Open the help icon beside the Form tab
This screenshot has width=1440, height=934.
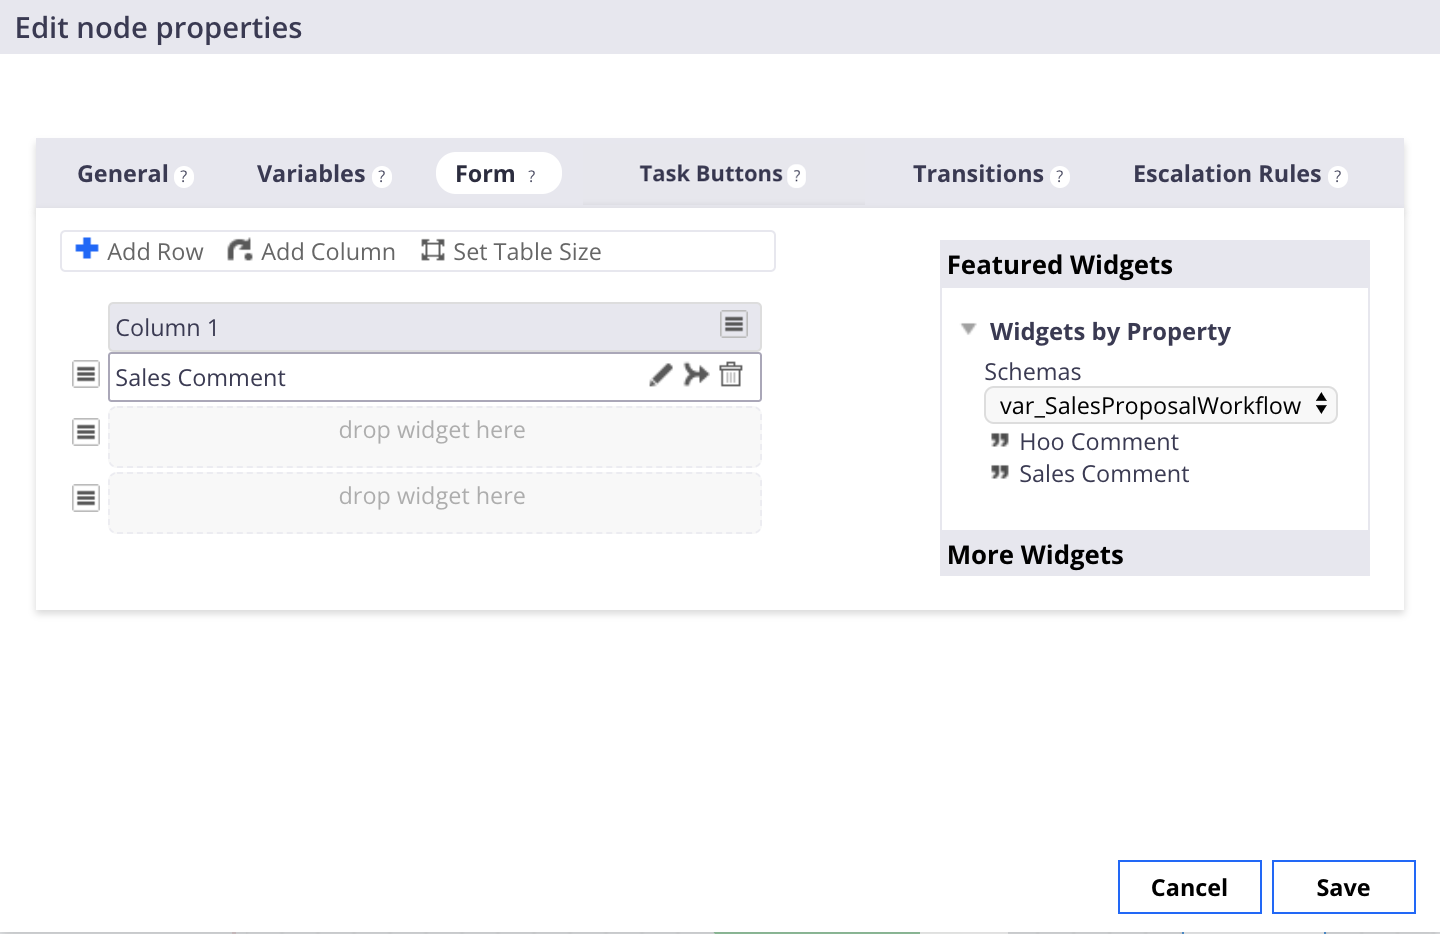pos(531,177)
